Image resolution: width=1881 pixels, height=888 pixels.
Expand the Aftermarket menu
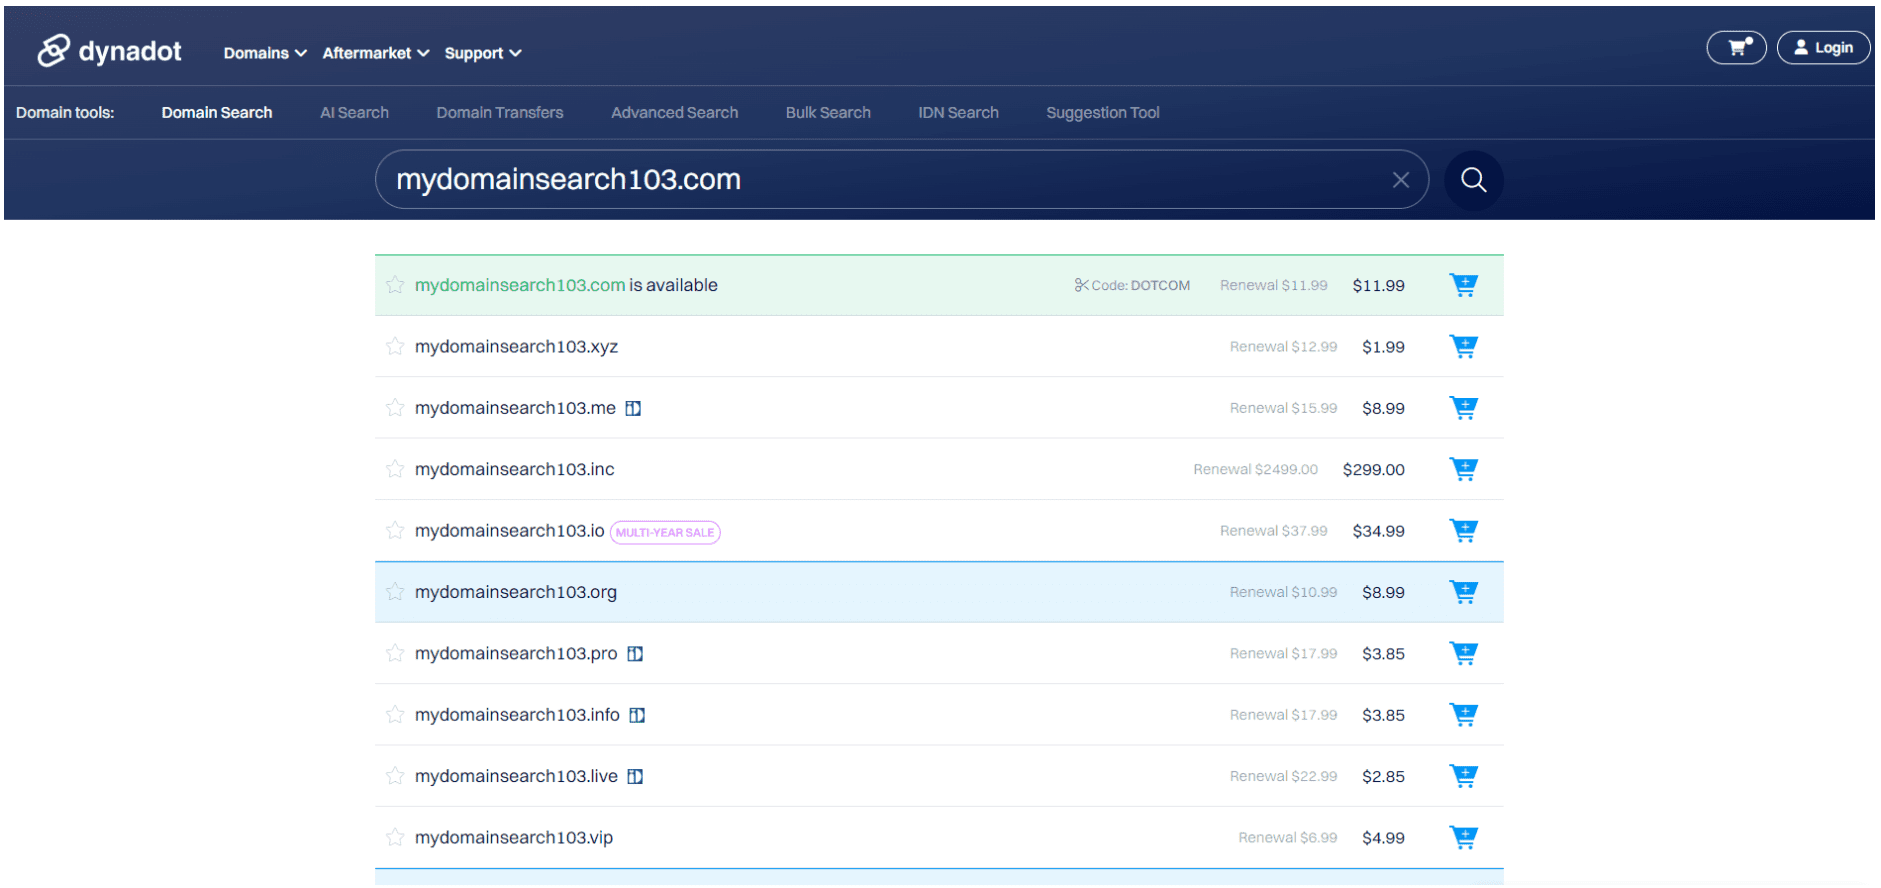click(x=376, y=53)
